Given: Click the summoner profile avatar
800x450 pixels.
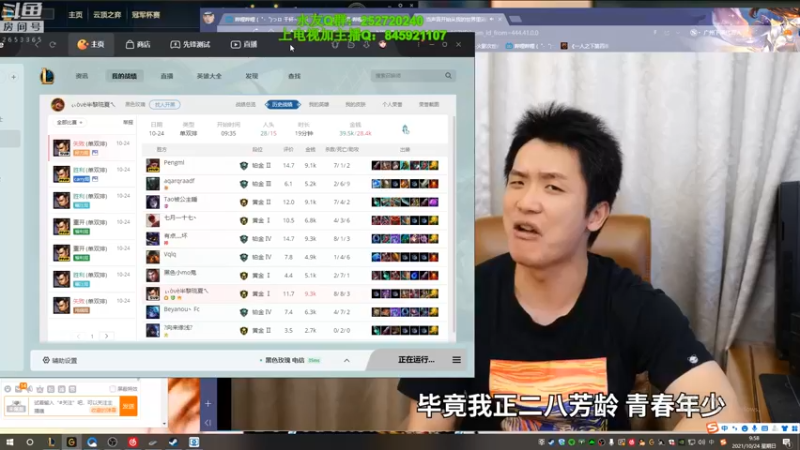Looking at the screenshot, I should [x=58, y=105].
